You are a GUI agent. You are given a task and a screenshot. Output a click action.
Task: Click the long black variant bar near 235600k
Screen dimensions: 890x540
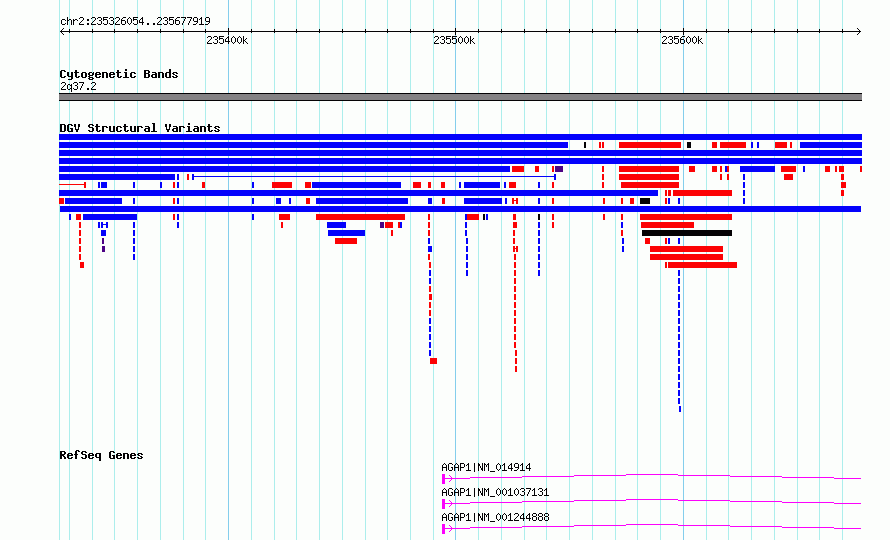687,233
